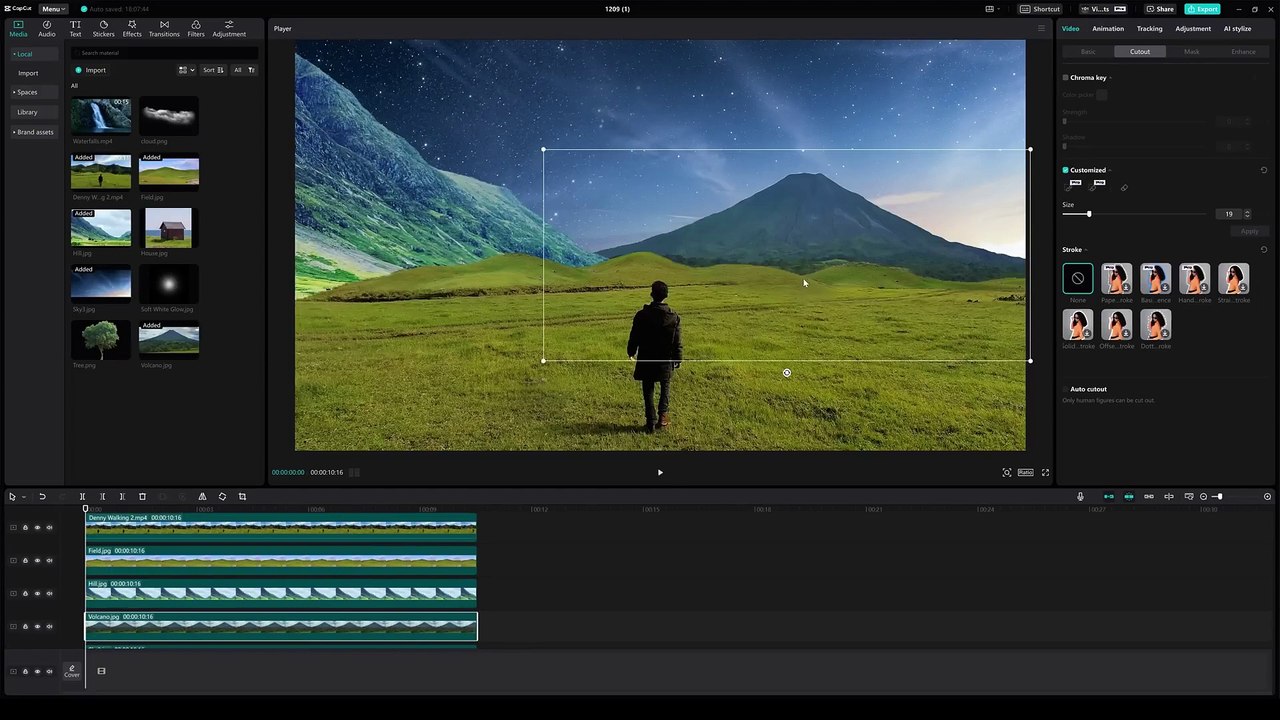This screenshot has height=720, width=1280.
Task: Open the Shortcut button
Action: 1041,9
